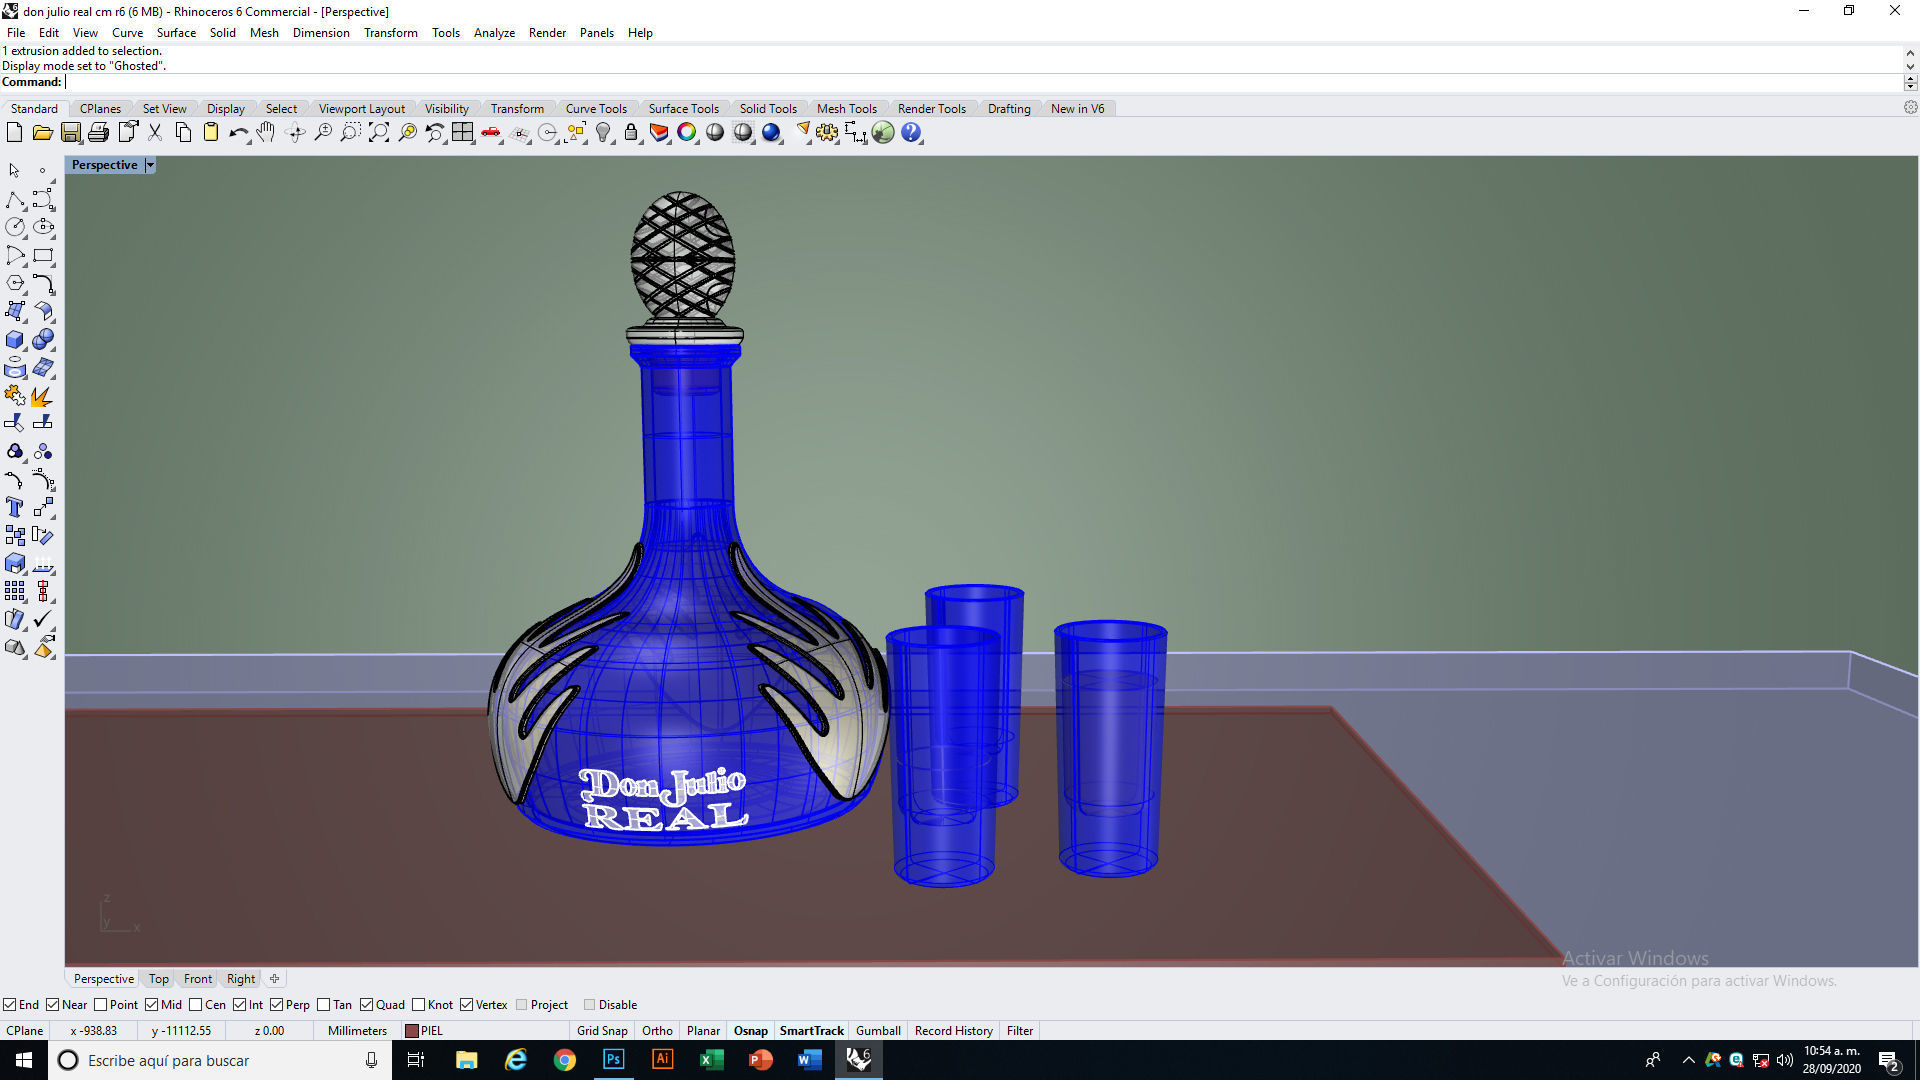Select the Pan hand tool

(266, 132)
